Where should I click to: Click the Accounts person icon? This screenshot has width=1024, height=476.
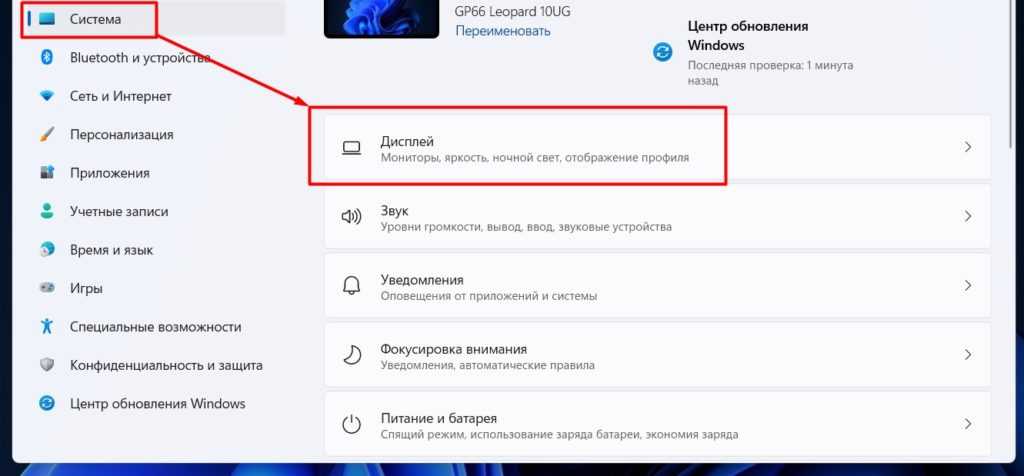46,212
